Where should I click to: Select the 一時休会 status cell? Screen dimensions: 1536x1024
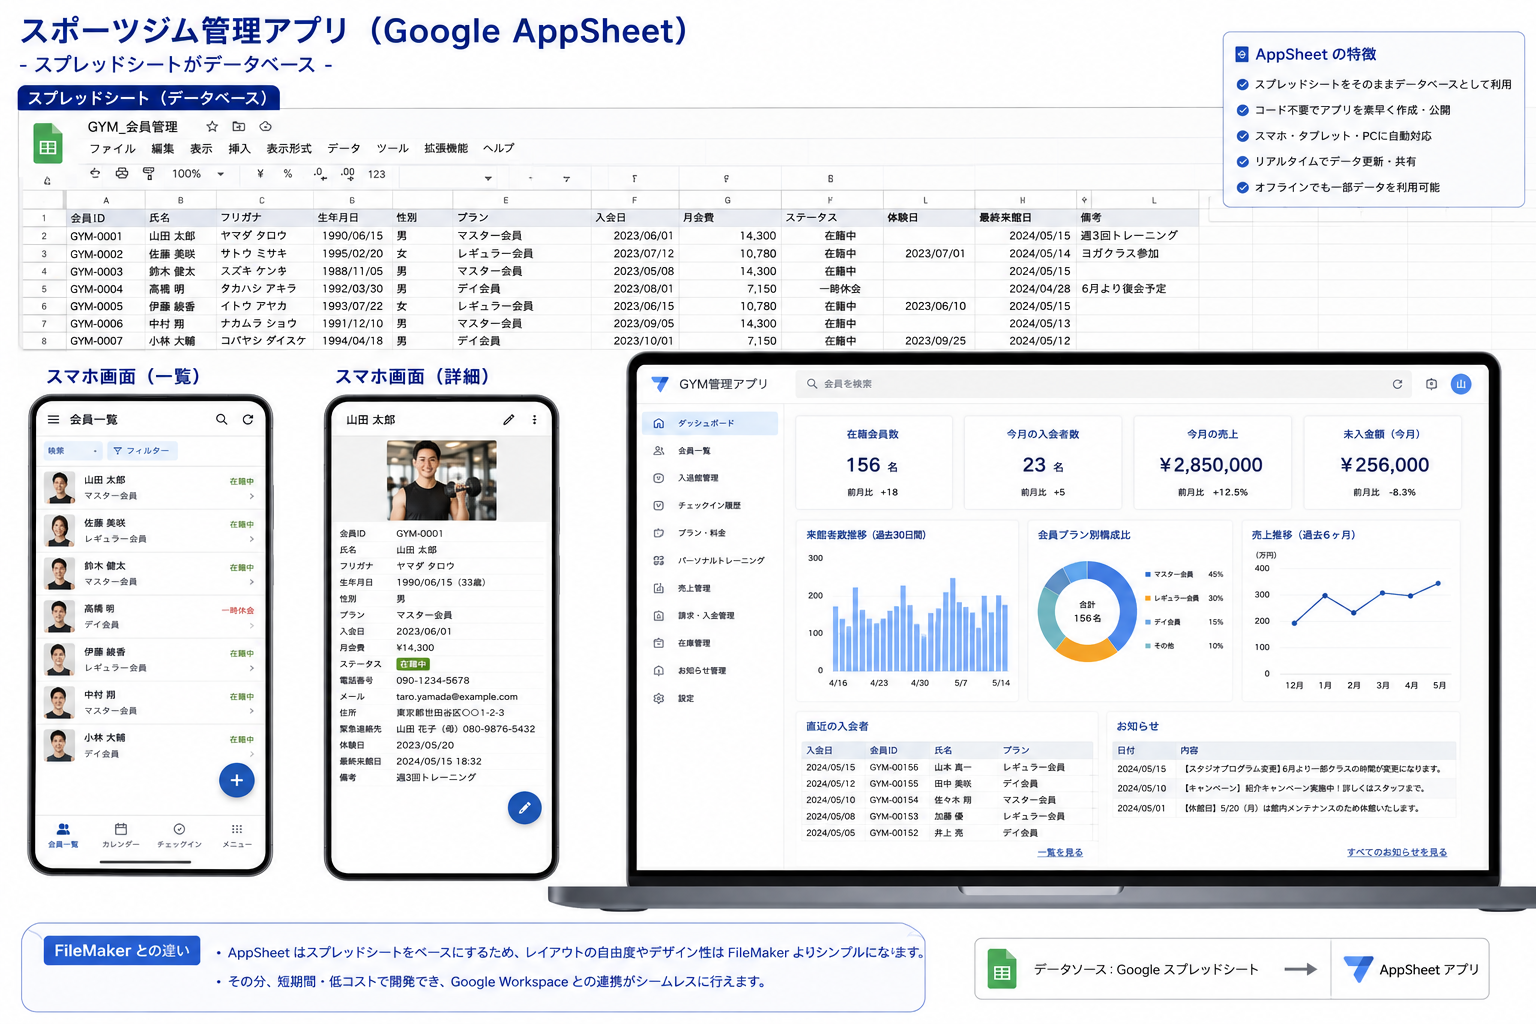840,289
